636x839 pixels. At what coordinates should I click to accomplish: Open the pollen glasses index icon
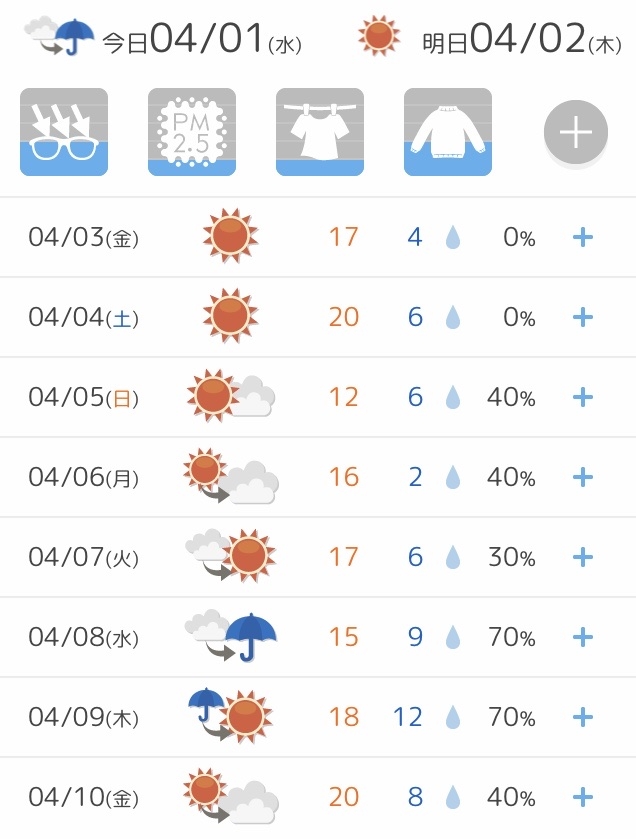pos(64,132)
